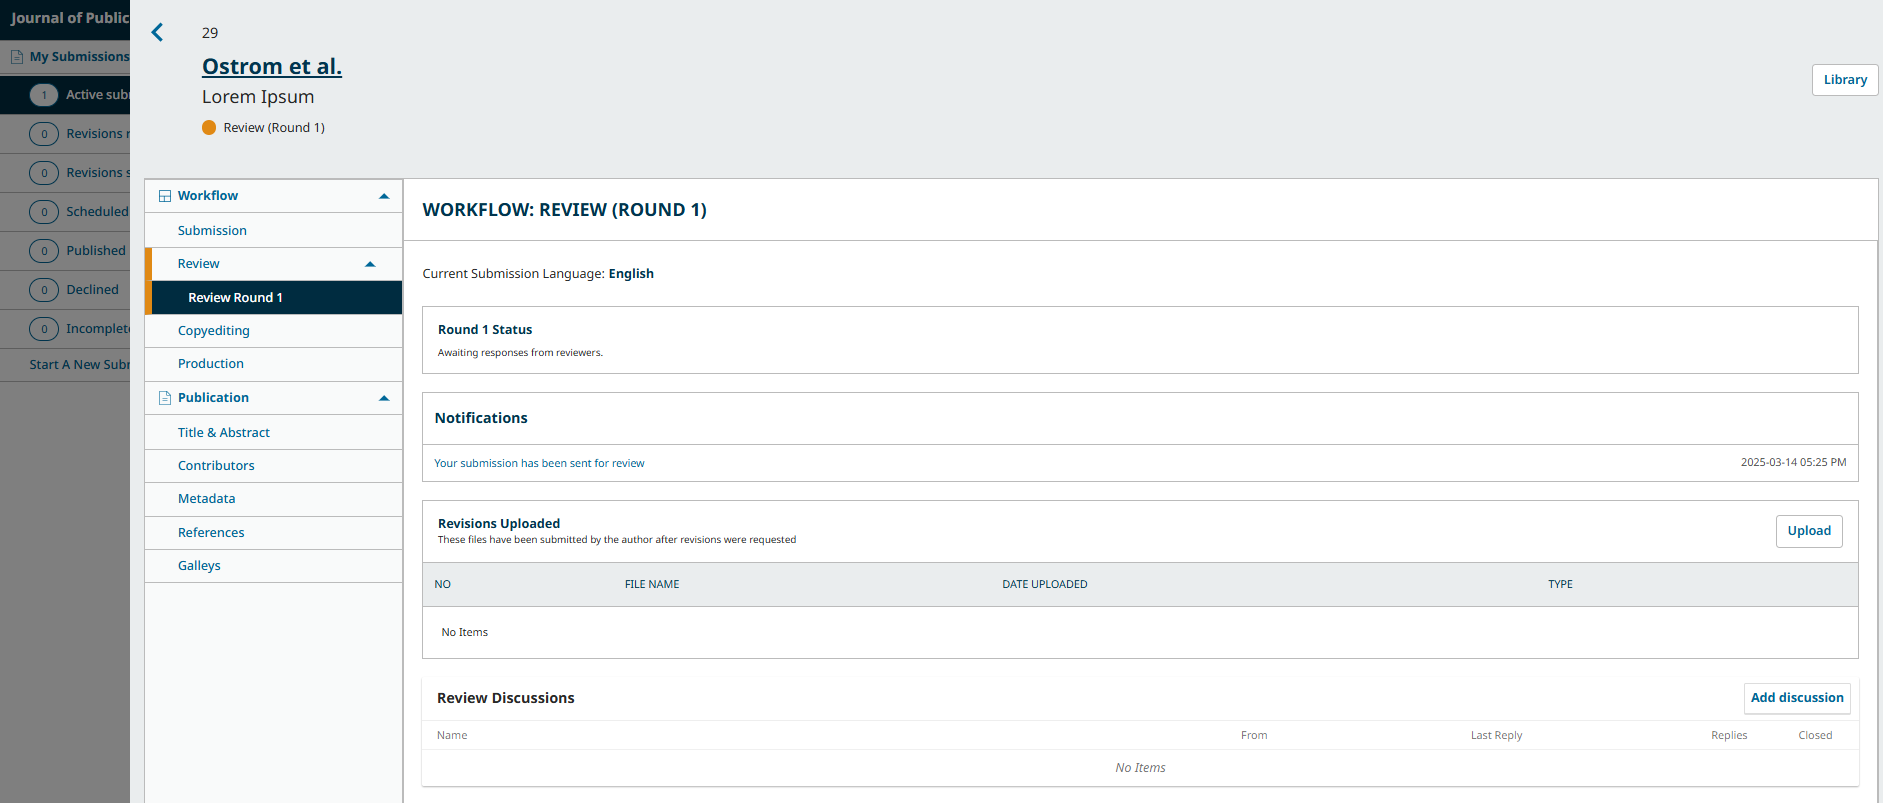Collapse the Review subsection arrow
1883x803 pixels.
tap(370, 264)
